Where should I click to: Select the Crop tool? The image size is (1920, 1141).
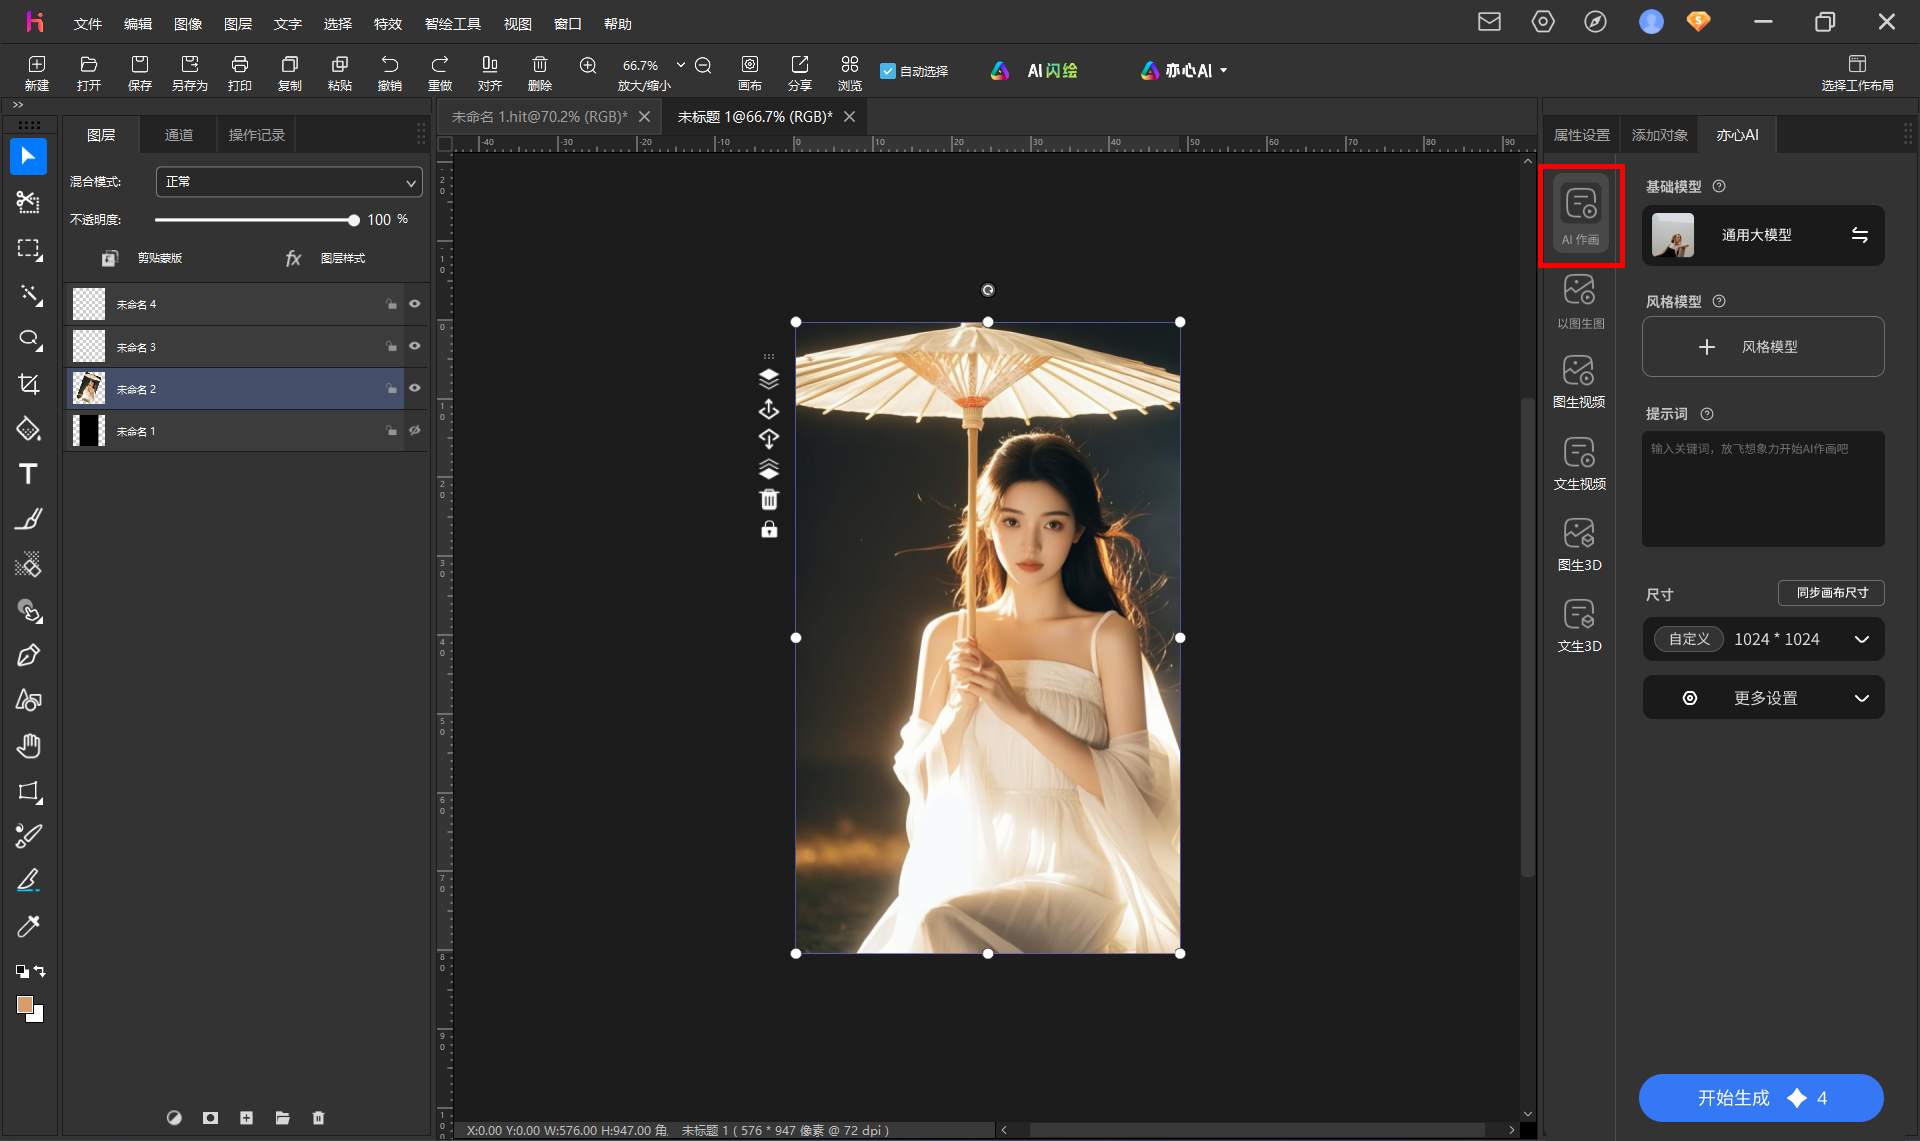click(28, 384)
